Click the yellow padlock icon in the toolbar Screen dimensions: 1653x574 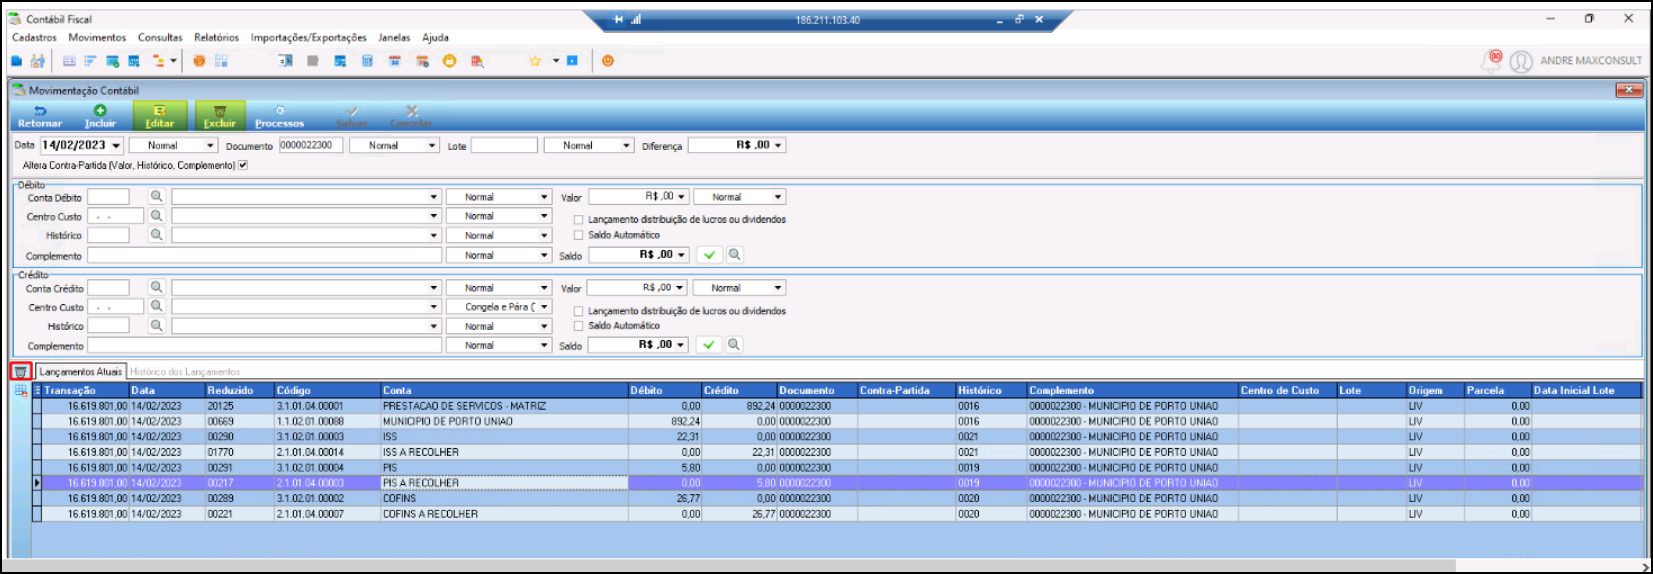[449, 61]
